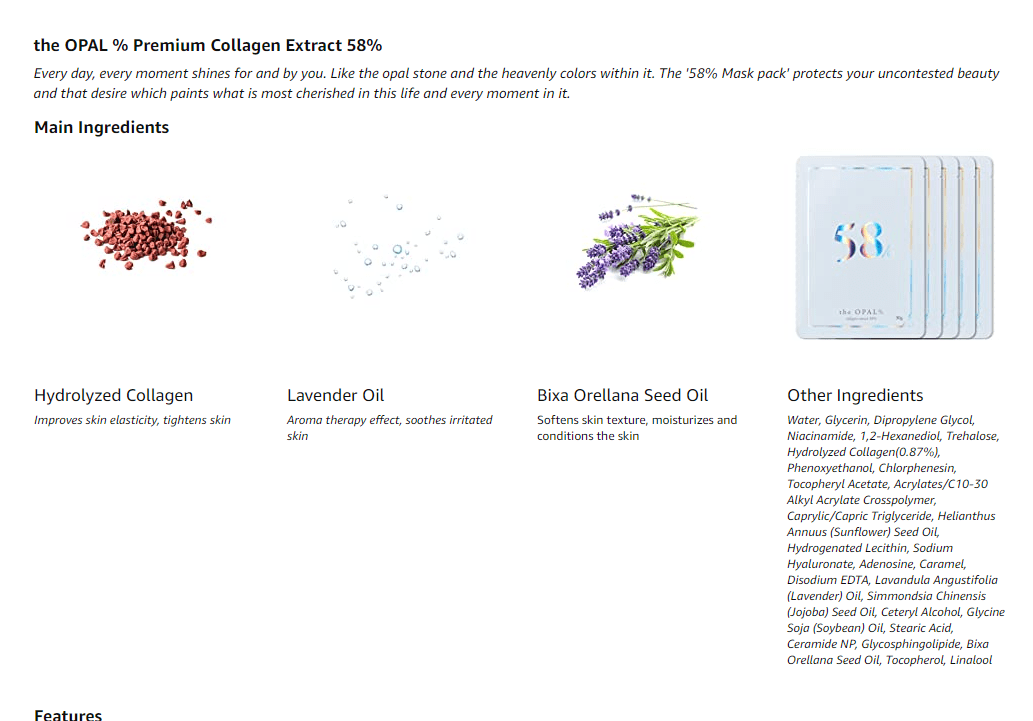Click the Hydrolyzed Collagen heading
The width and height of the screenshot is (1033, 721).
[x=114, y=395]
